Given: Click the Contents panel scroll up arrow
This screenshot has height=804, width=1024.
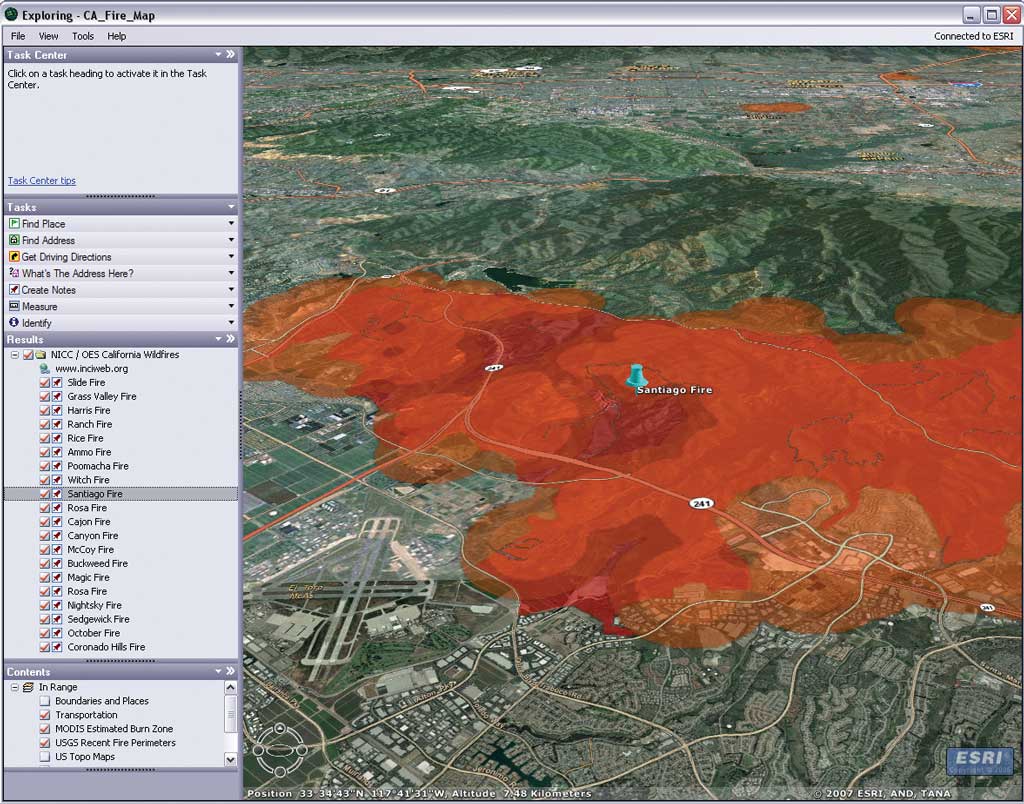Looking at the screenshot, I should click(x=230, y=687).
